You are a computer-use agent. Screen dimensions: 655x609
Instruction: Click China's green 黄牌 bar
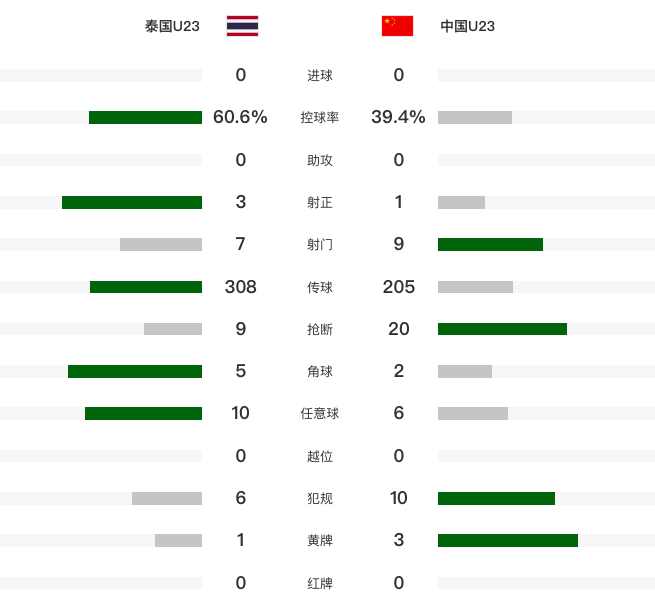pos(508,540)
